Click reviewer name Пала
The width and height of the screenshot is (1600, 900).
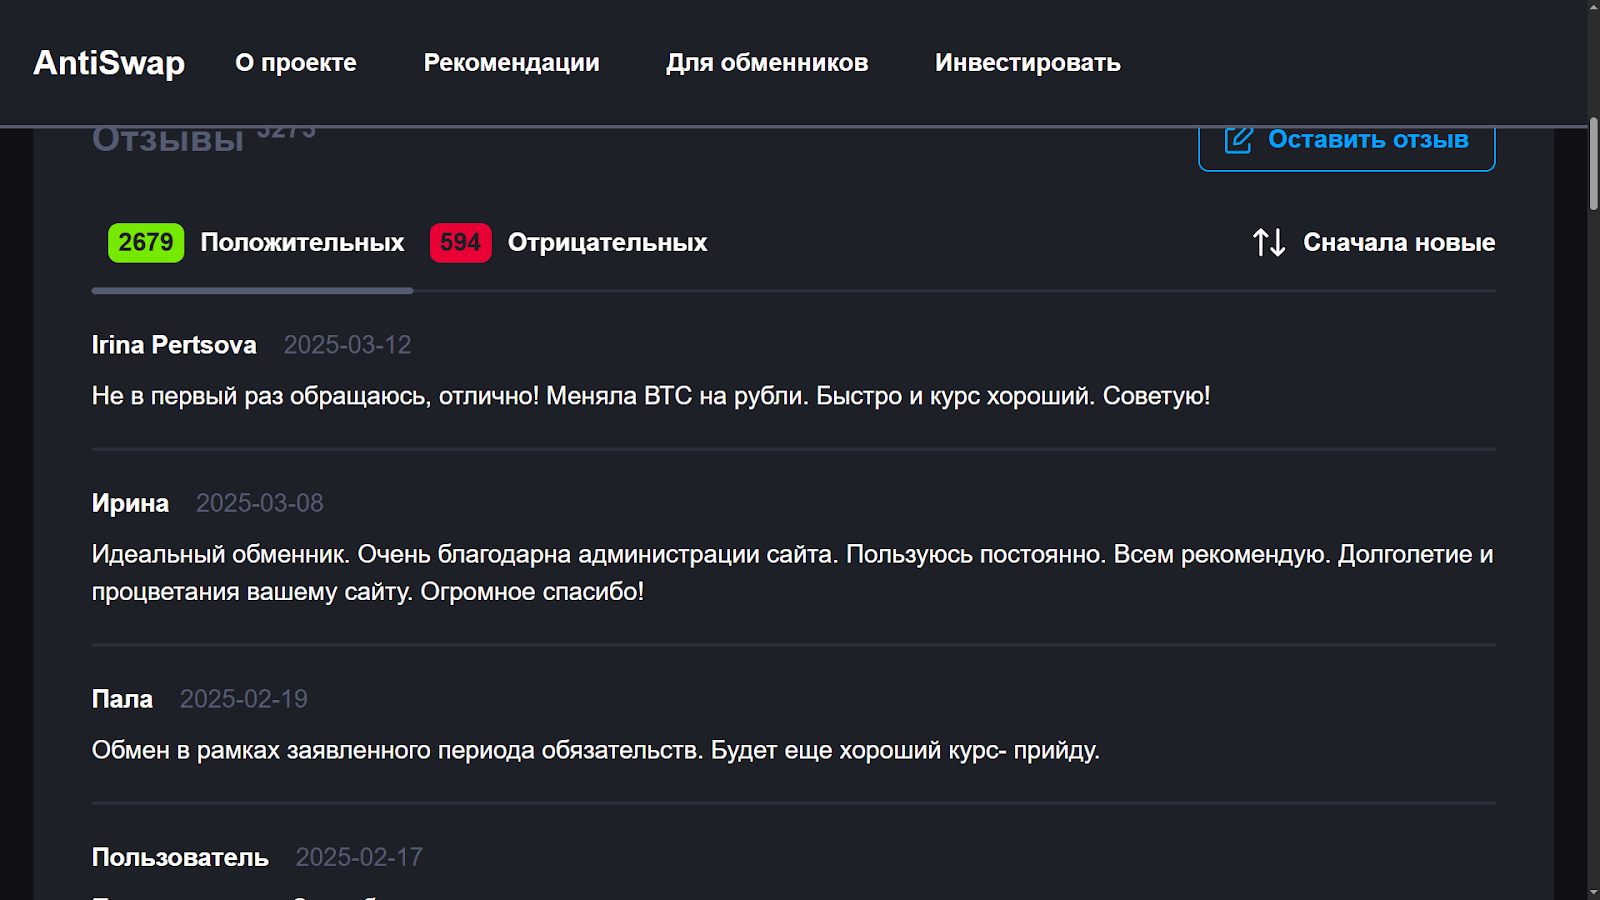[122, 699]
